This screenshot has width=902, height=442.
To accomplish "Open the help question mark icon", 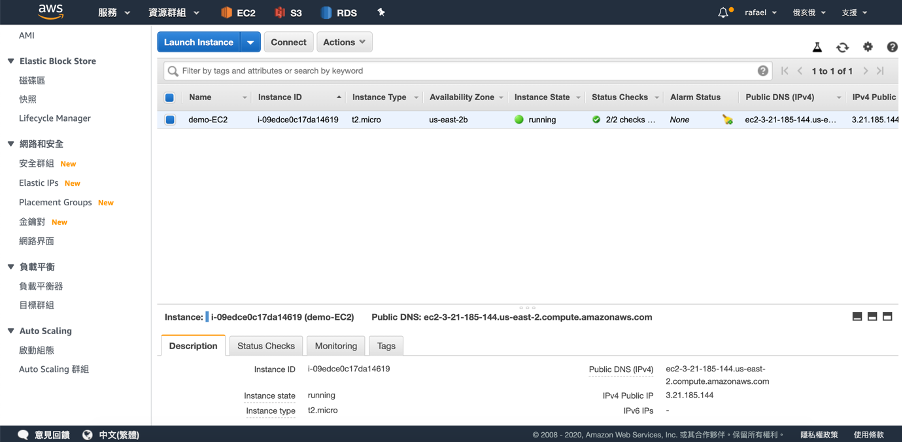I will (x=892, y=47).
